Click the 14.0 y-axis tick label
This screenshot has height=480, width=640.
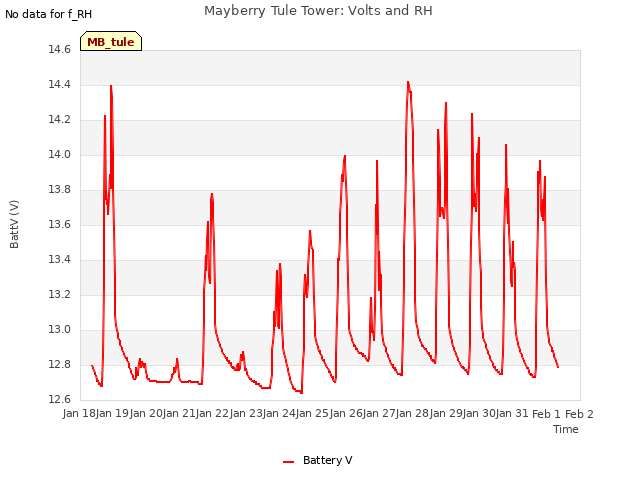60,154
